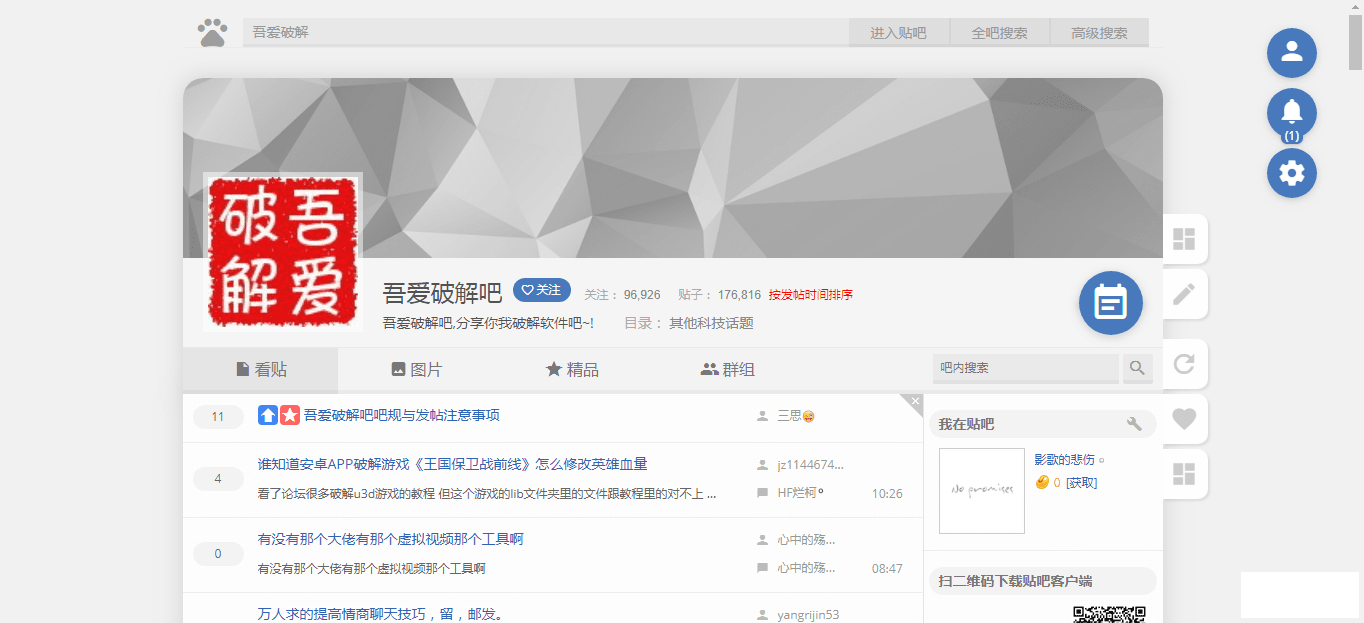1364x623 pixels.
Task: Switch to the 精品 tab
Action: point(572,370)
